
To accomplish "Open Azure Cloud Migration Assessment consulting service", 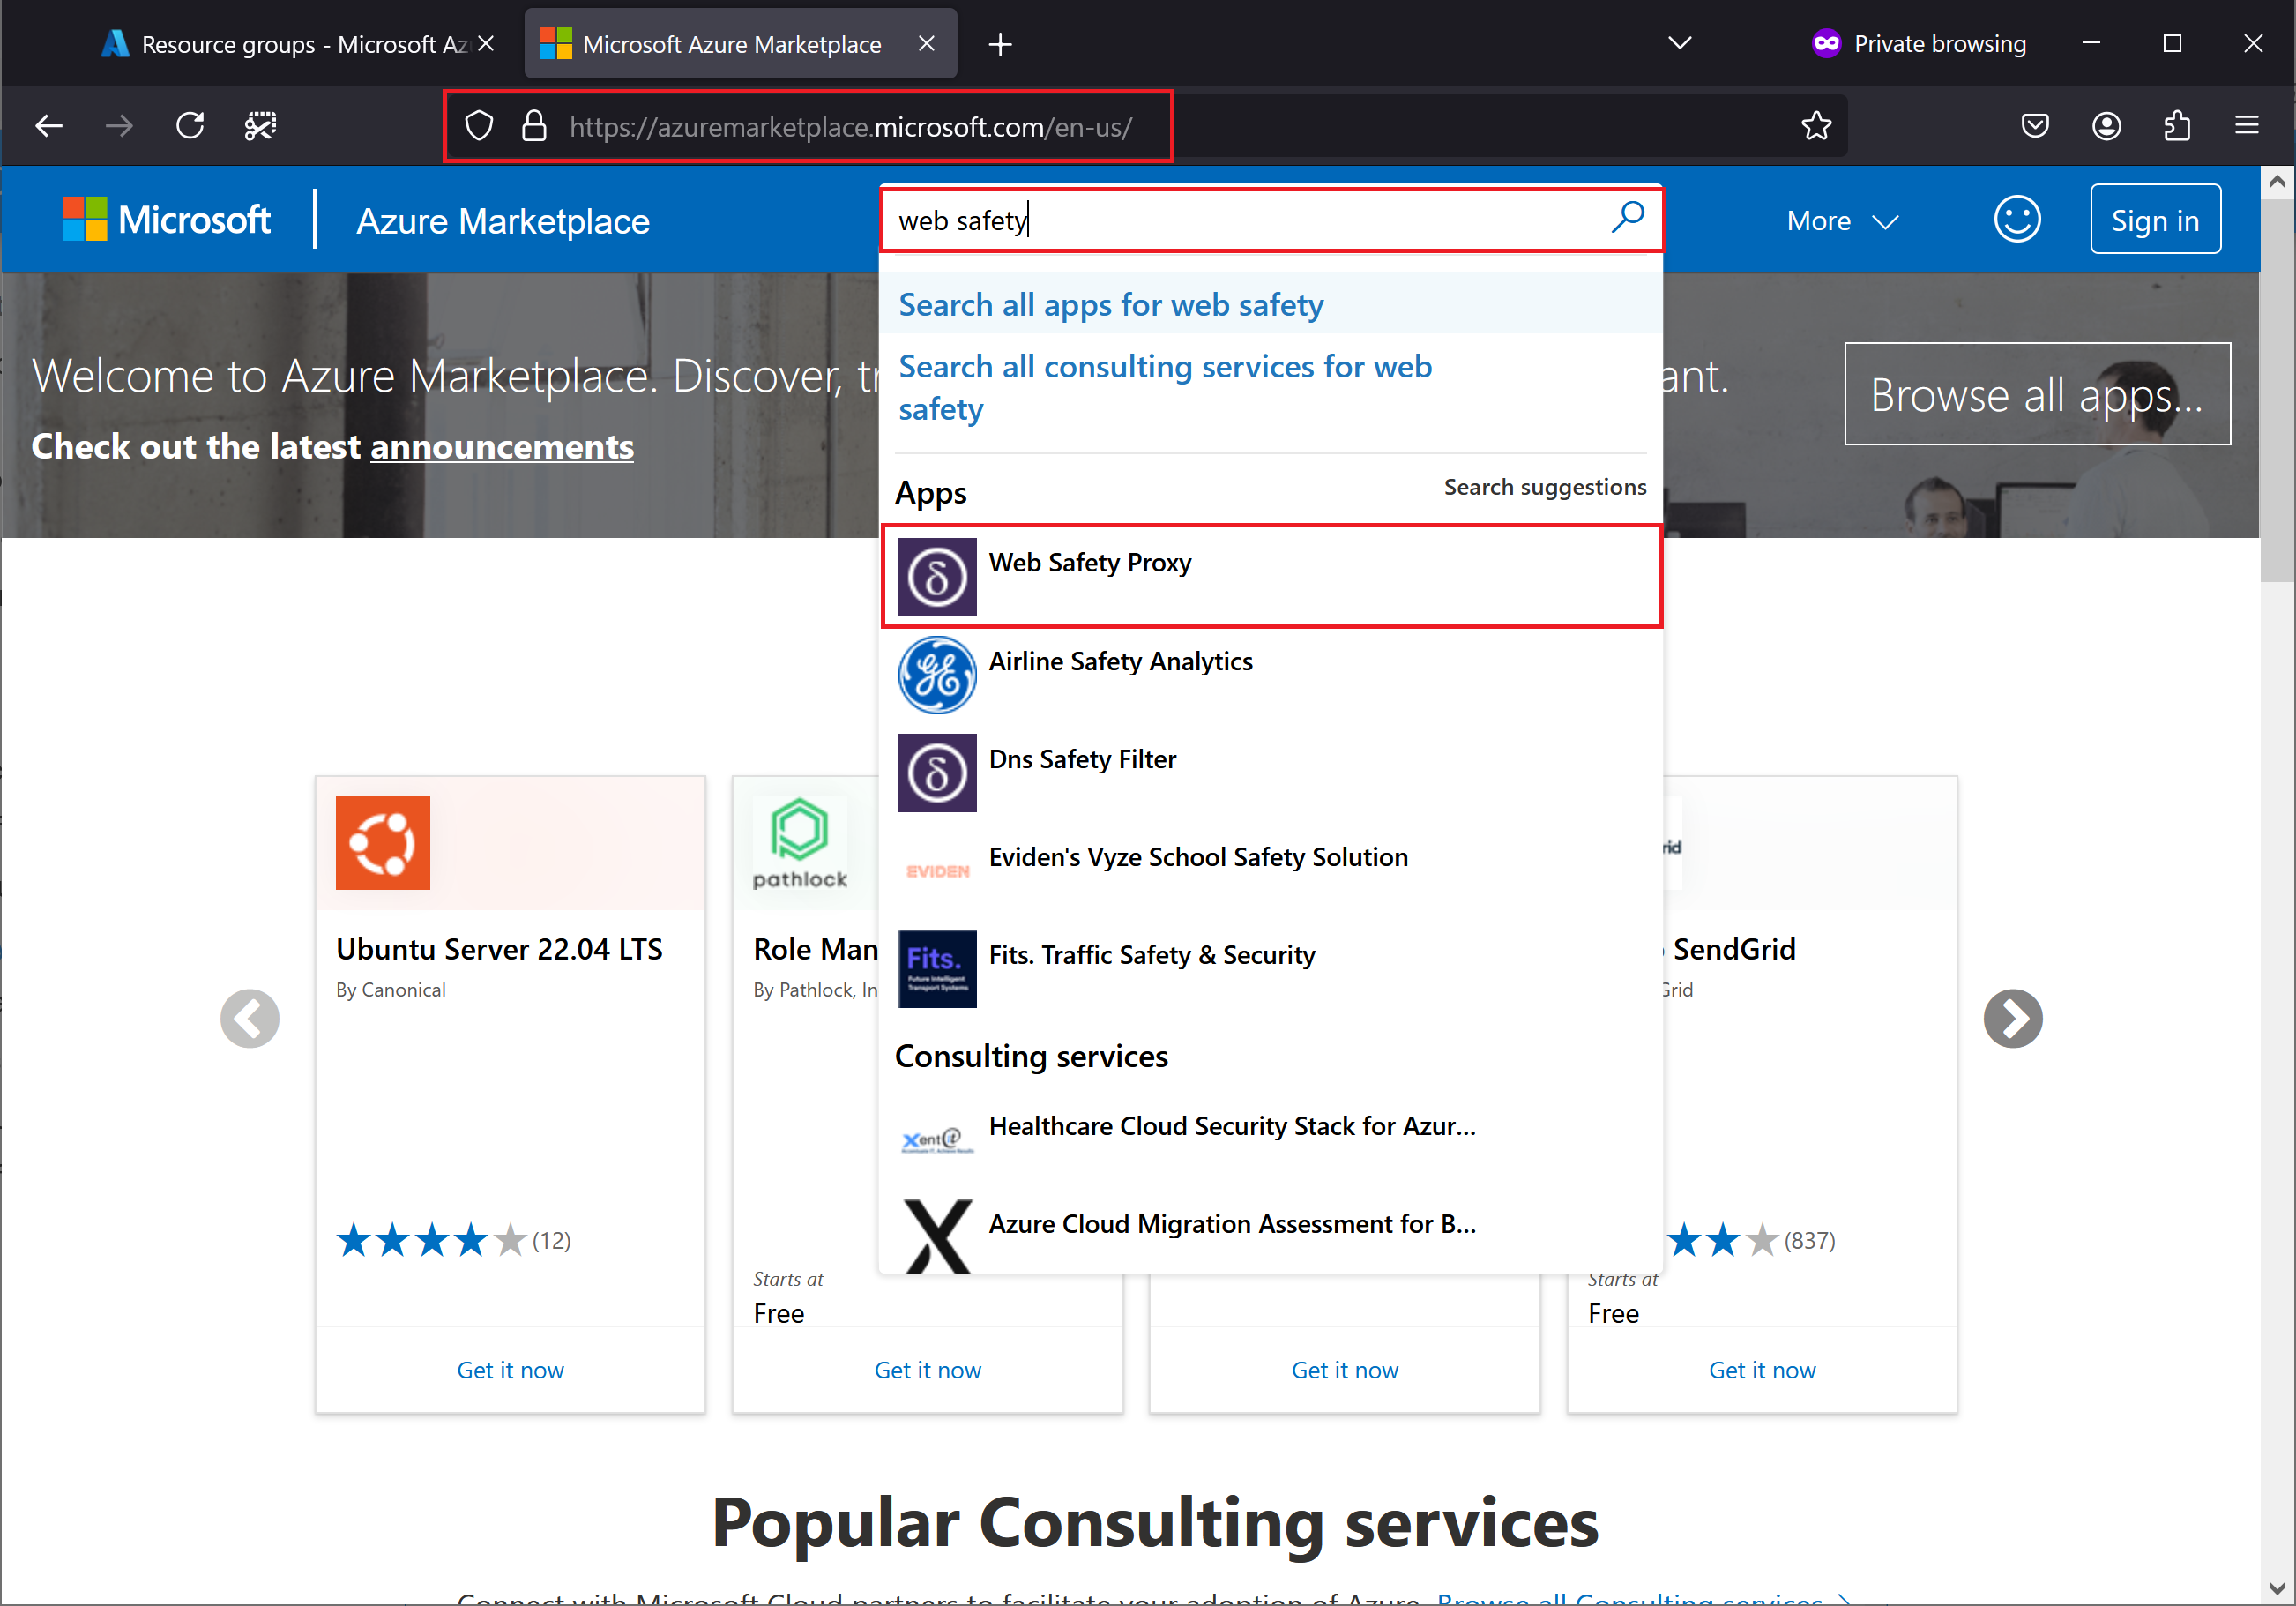I will (x=1271, y=1235).
